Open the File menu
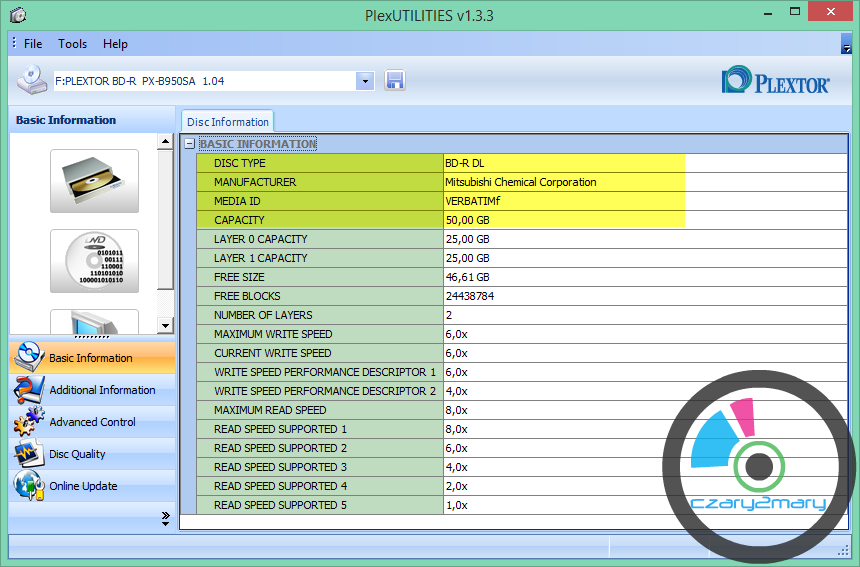This screenshot has width=860, height=567. (33, 44)
